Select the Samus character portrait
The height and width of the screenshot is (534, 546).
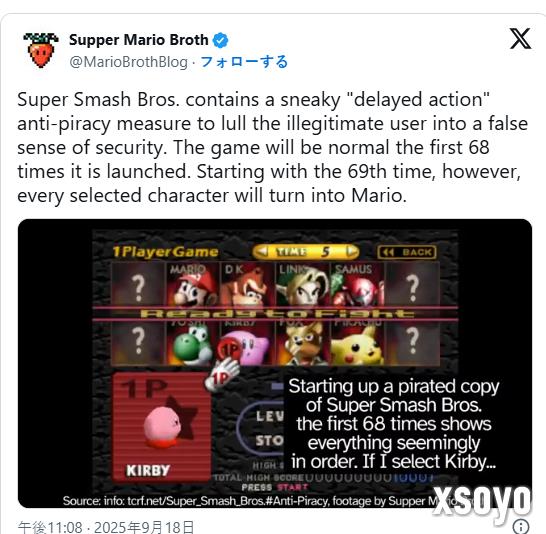tap(358, 284)
